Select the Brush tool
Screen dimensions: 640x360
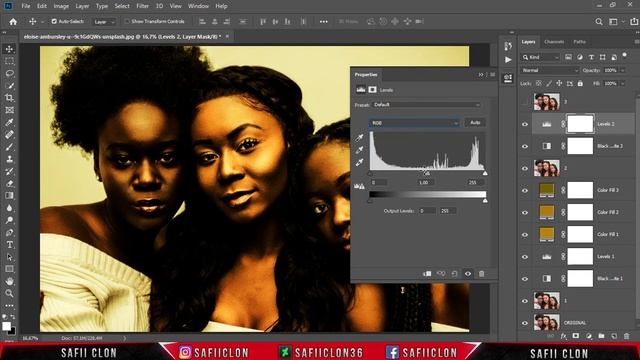tap(9, 147)
